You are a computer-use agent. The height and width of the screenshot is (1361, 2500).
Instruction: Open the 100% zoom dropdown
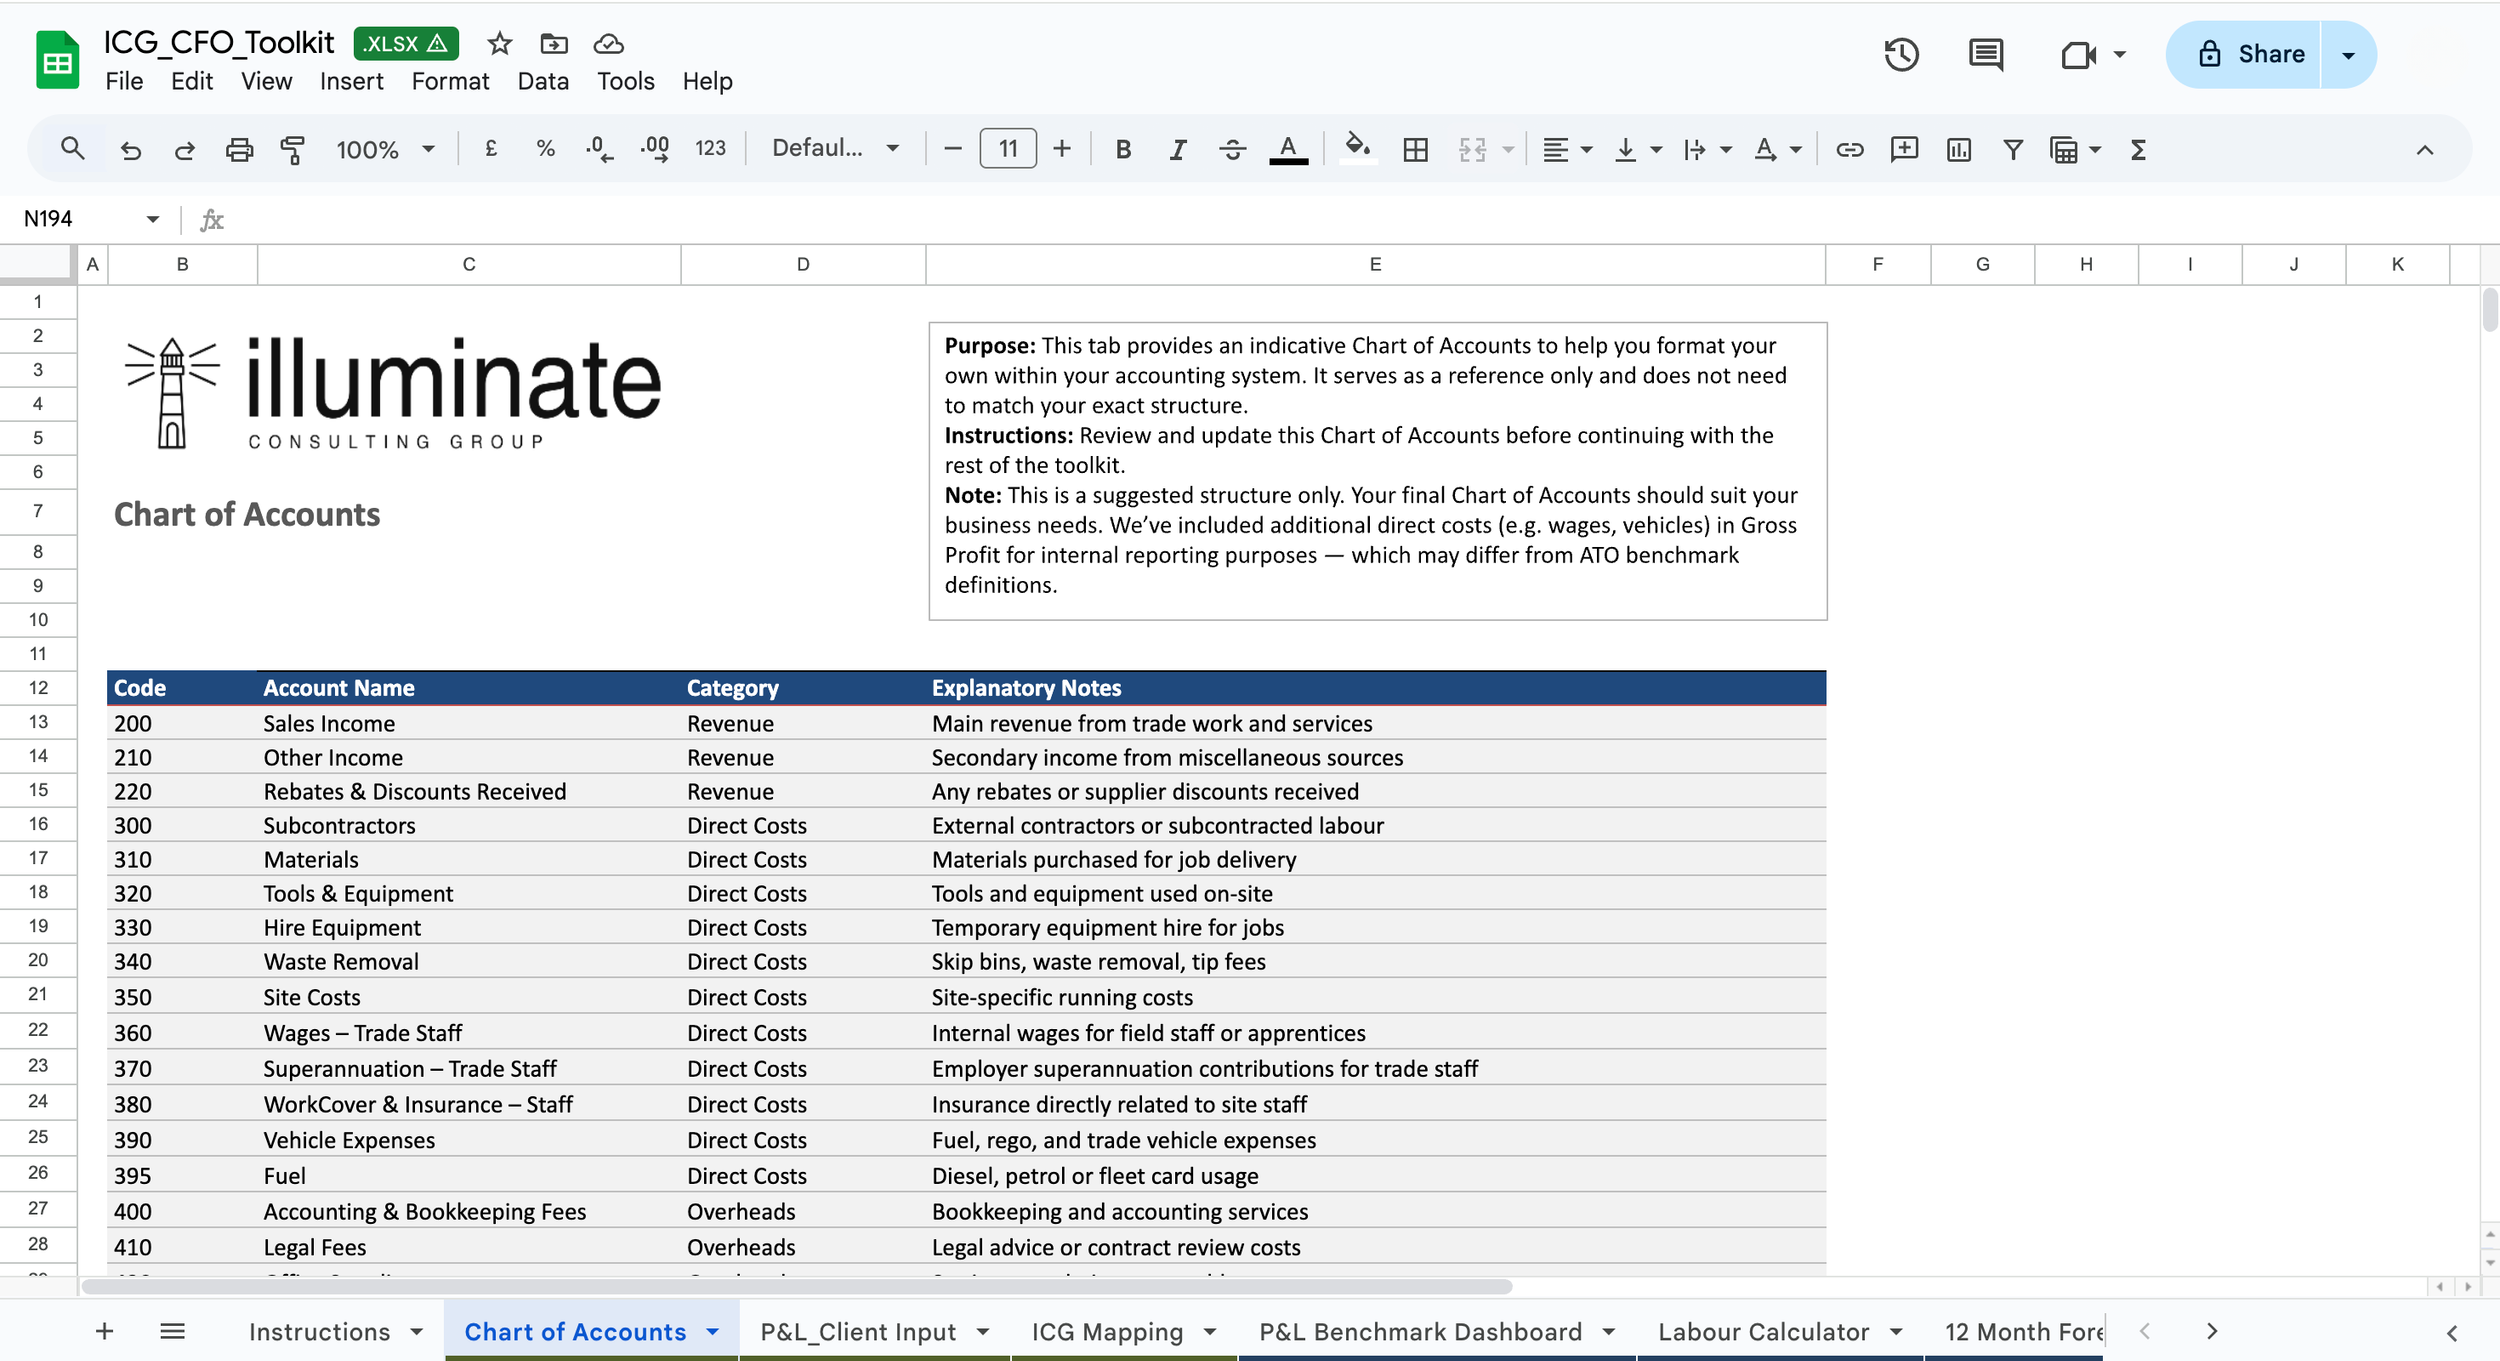(x=385, y=150)
